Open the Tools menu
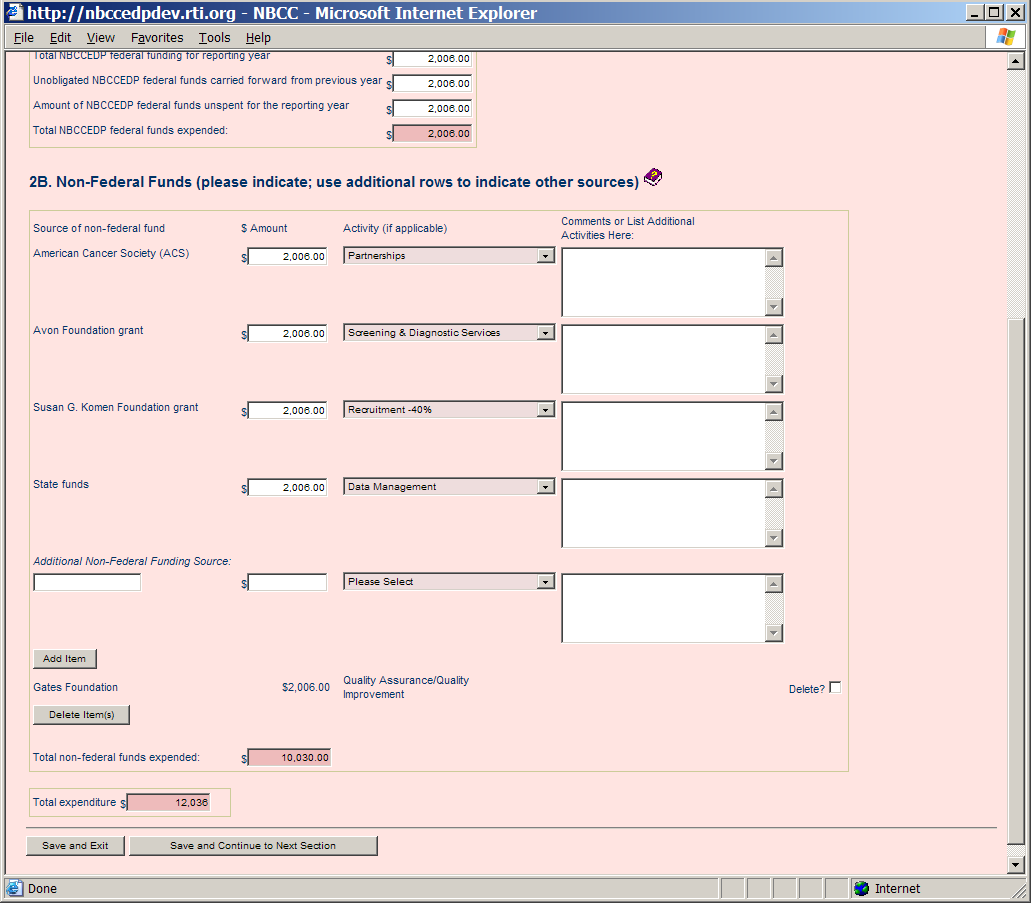Screen dimensions: 1031x903 point(214,37)
